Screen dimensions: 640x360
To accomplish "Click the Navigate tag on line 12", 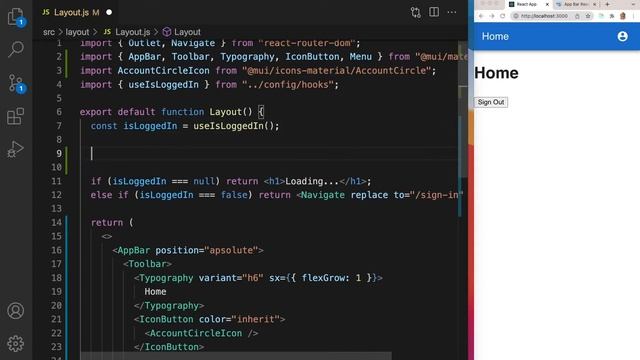I will (x=323, y=195).
